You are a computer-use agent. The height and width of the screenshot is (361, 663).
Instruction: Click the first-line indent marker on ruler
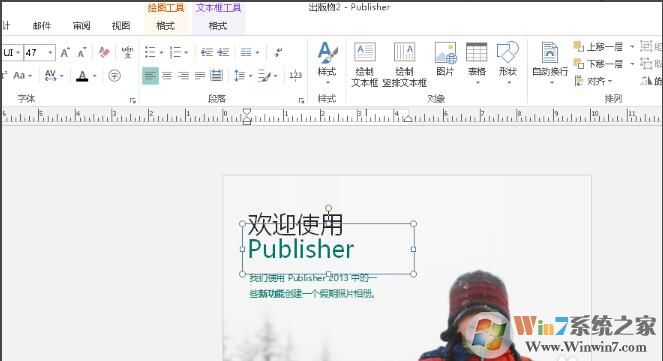coord(247,112)
